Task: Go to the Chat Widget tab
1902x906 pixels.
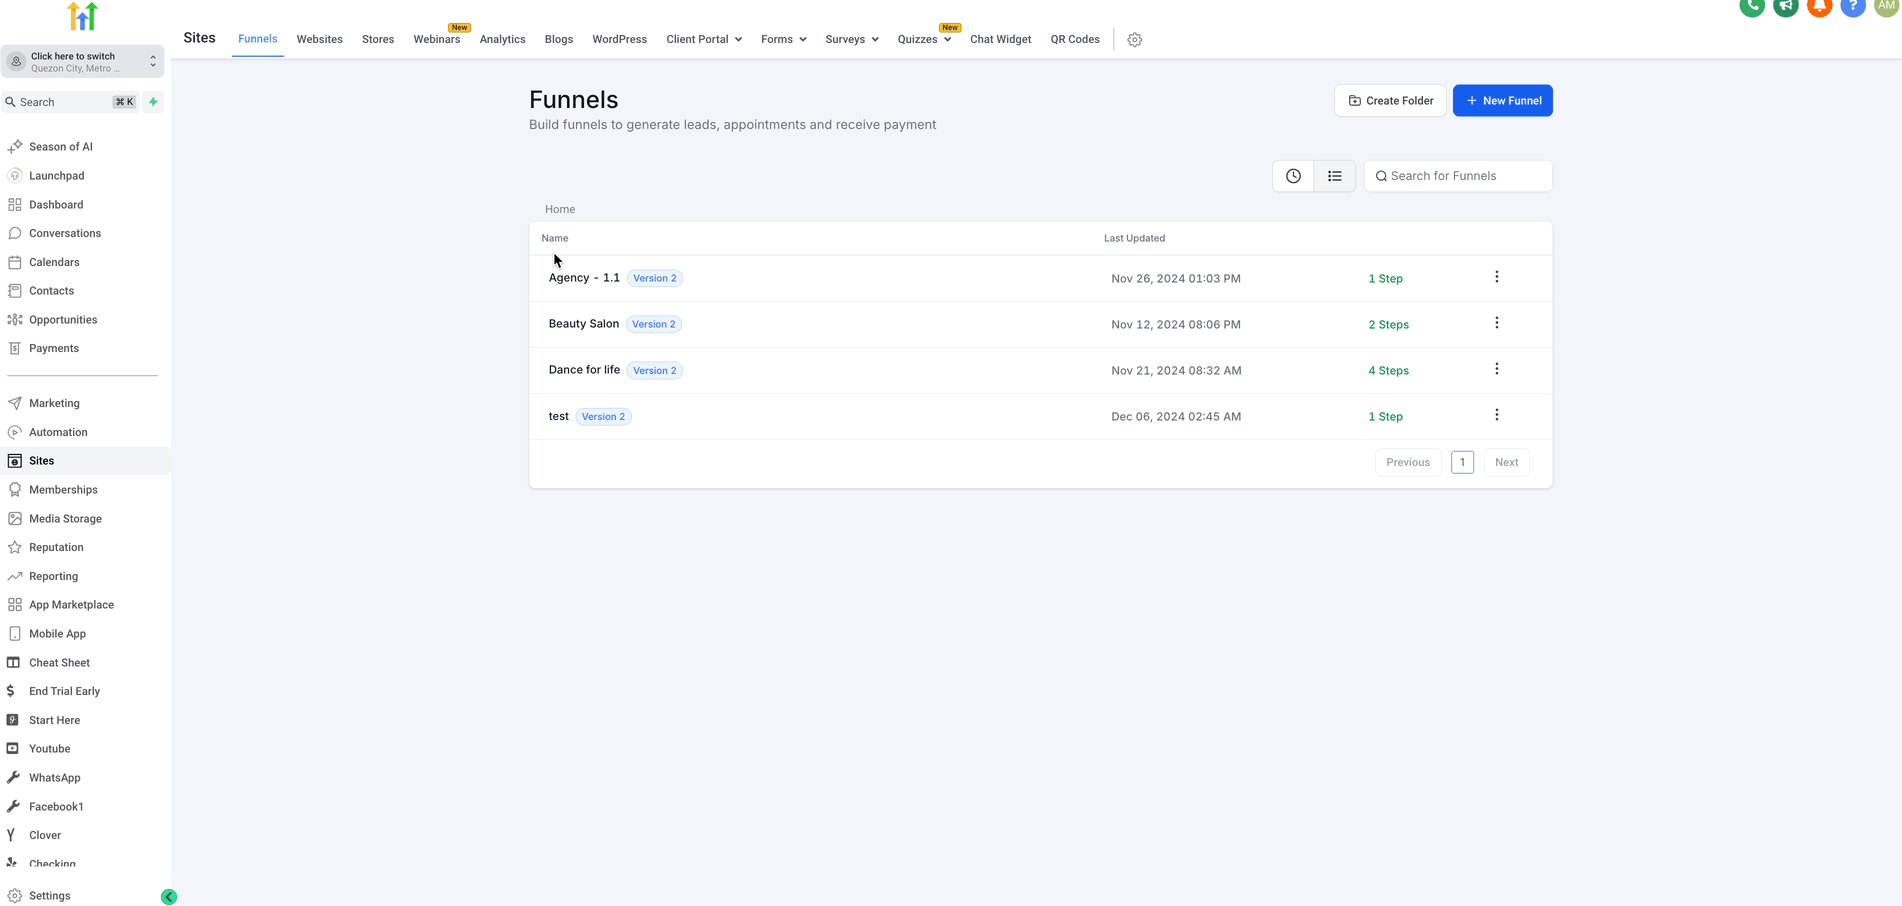Action: [x=1000, y=39]
